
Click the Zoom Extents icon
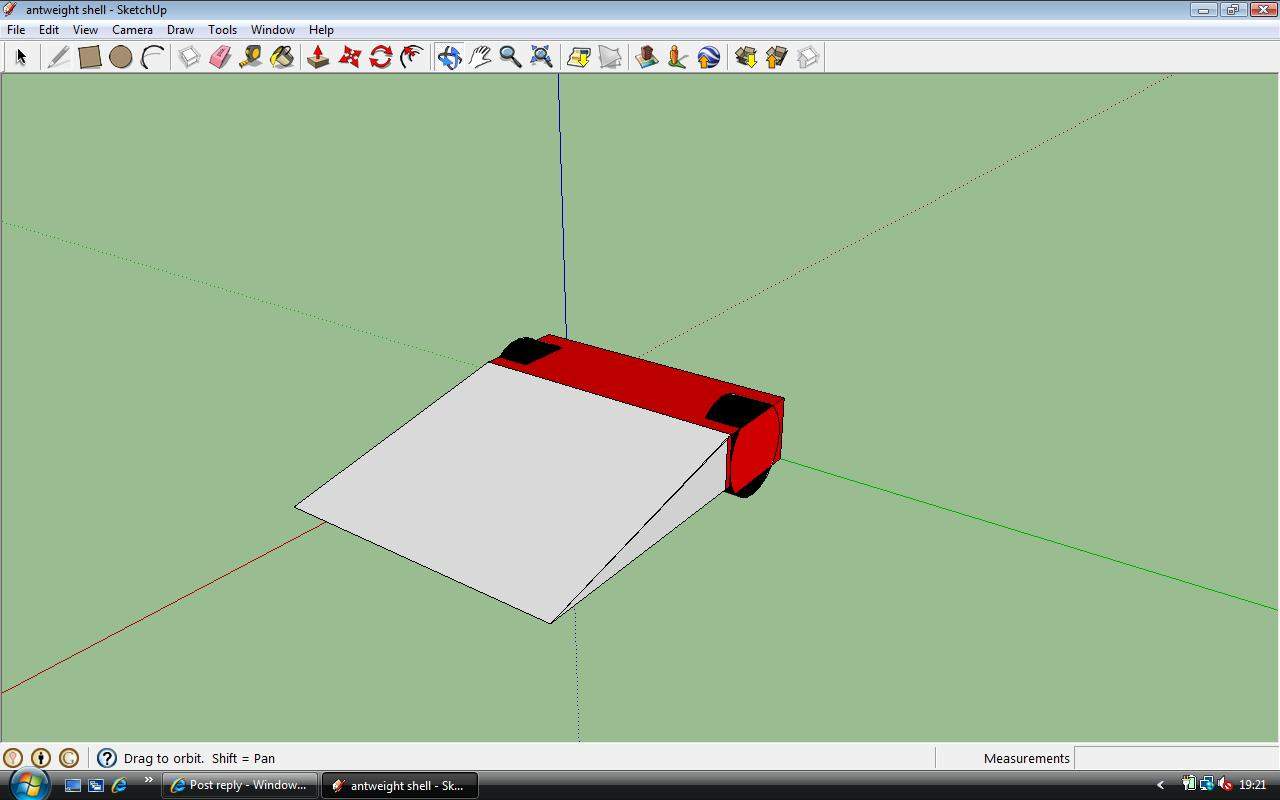coord(541,57)
